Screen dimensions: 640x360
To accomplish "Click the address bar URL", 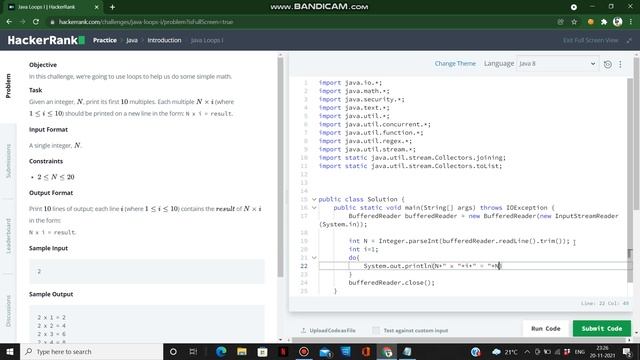I will click(x=146, y=22).
